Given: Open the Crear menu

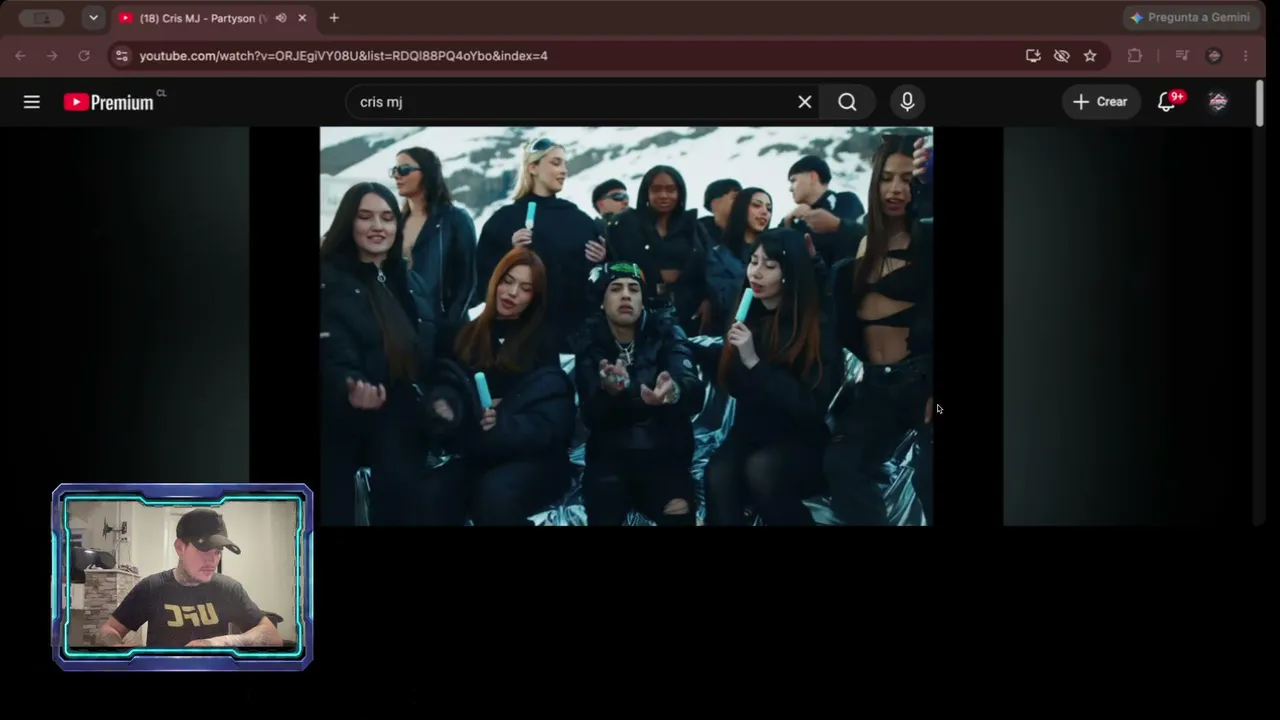Looking at the screenshot, I should coord(1100,101).
